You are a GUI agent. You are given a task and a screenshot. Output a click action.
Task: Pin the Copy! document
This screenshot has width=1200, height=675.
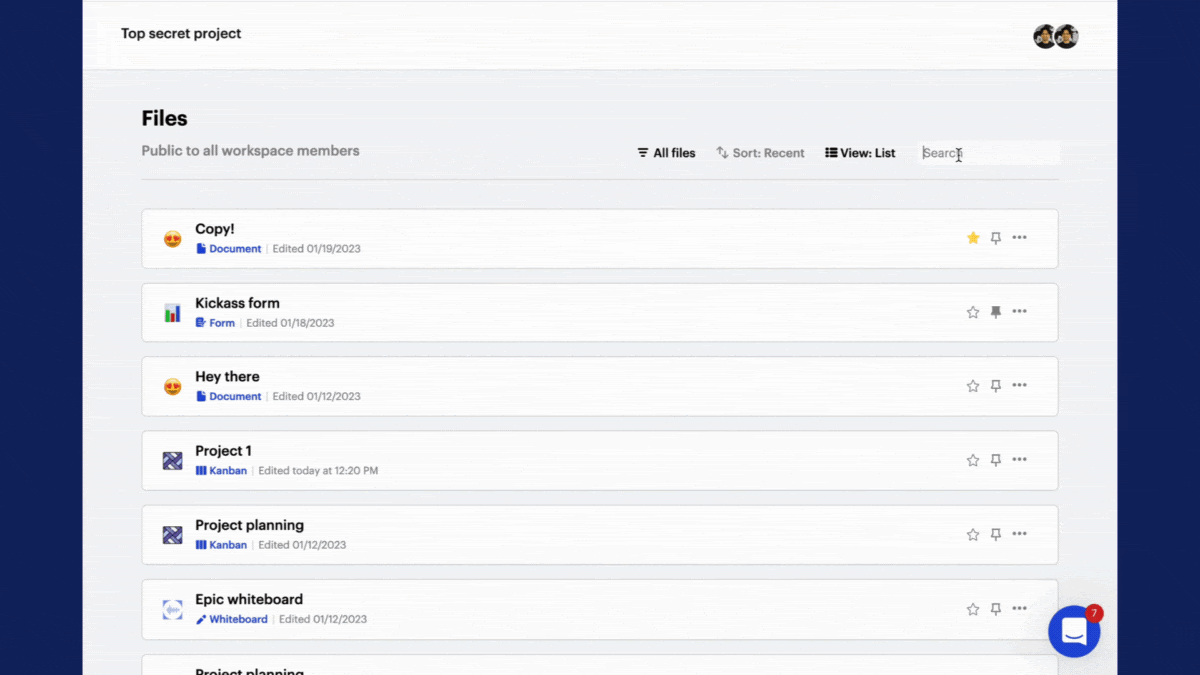coord(996,238)
